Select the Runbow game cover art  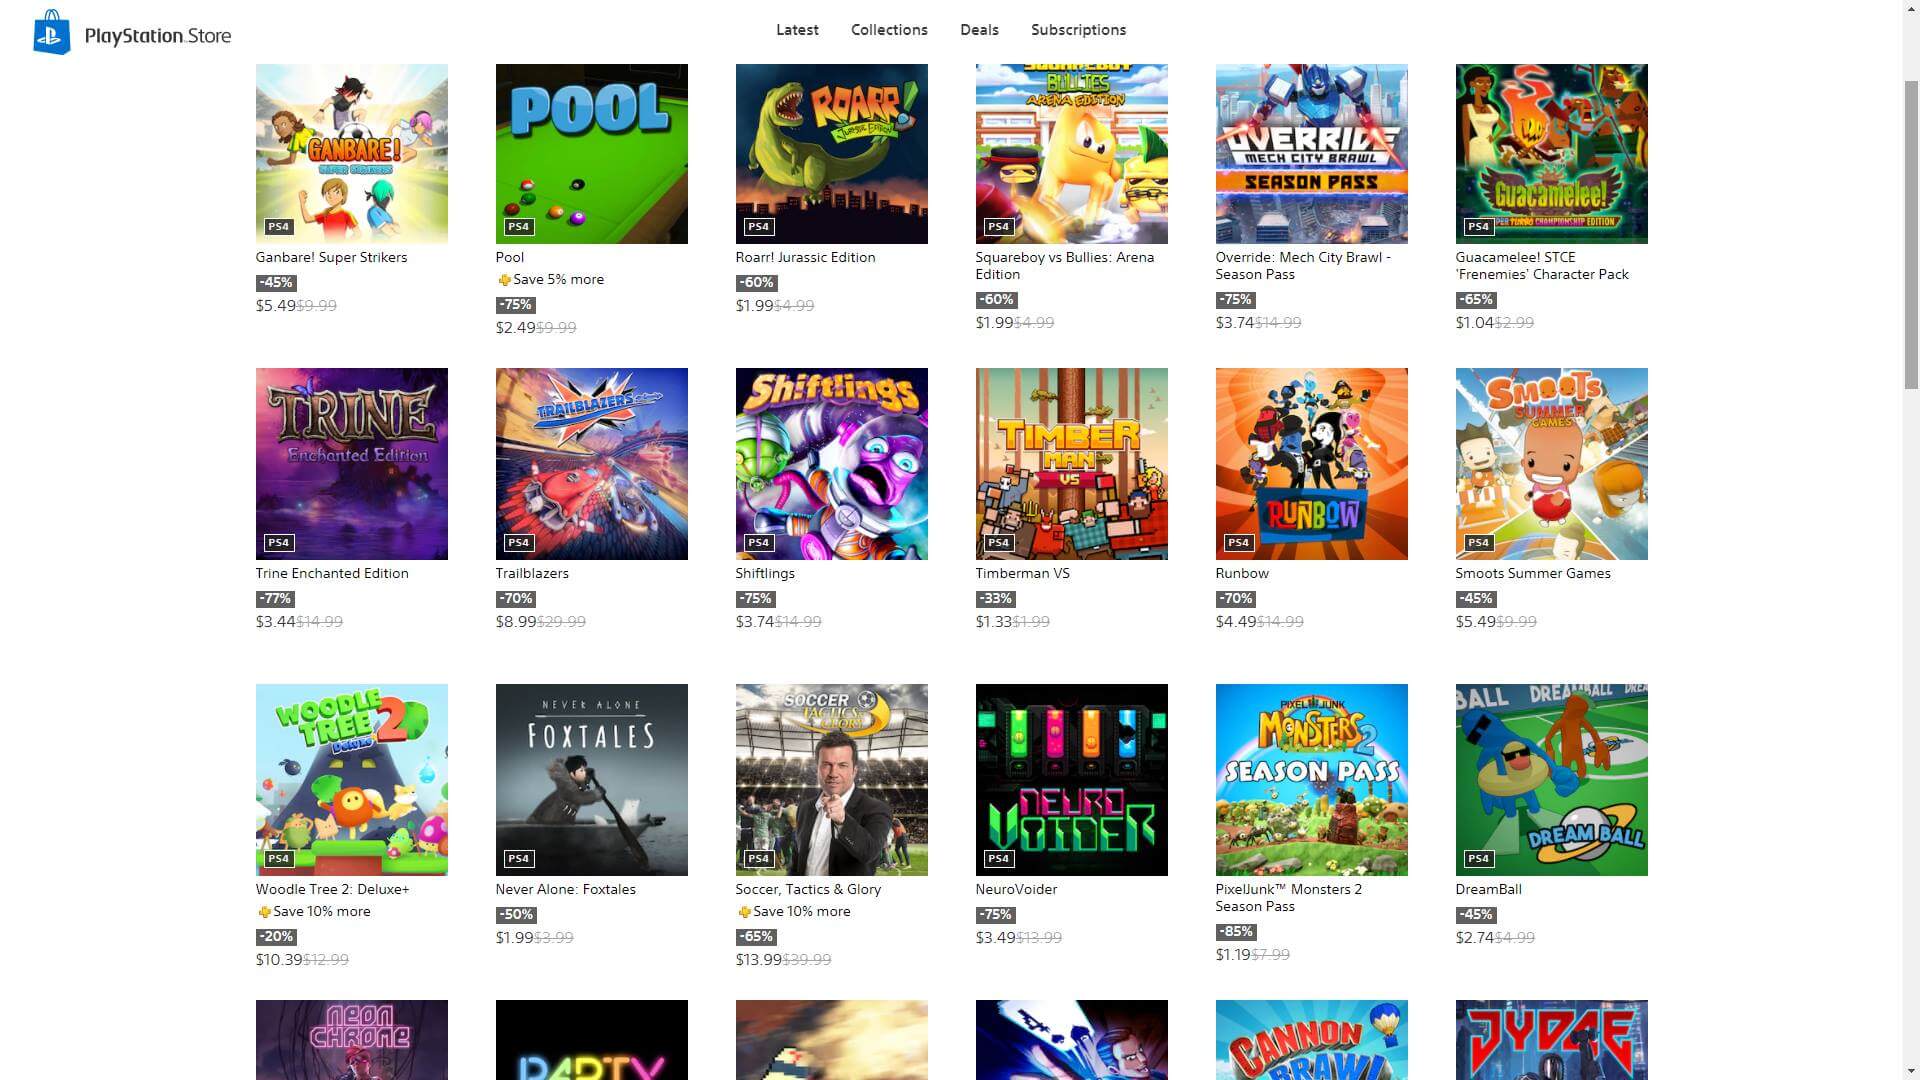click(1311, 463)
